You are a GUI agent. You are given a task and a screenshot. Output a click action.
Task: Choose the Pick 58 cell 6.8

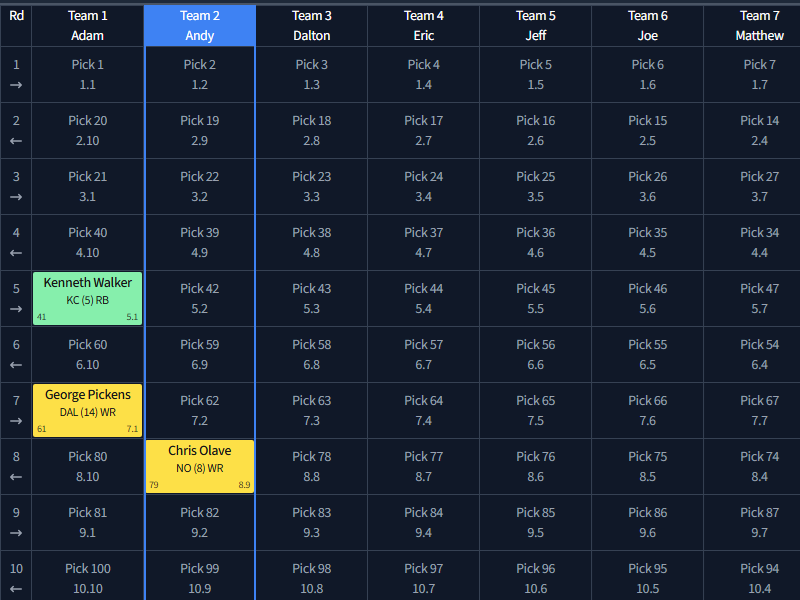click(x=312, y=355)
